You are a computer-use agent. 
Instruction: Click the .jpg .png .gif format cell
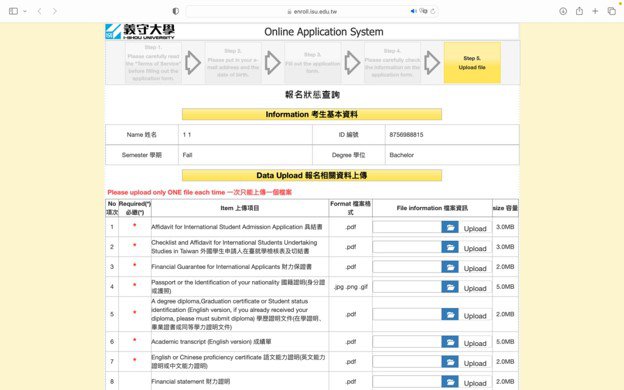[351, 287]
